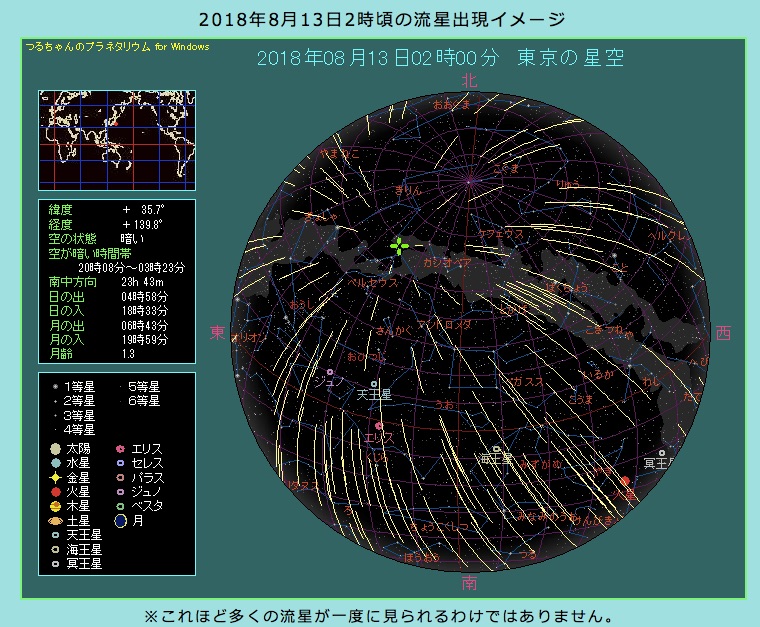
Task: Click the Neptune marker on the sky chart
Action: [496, 449]
